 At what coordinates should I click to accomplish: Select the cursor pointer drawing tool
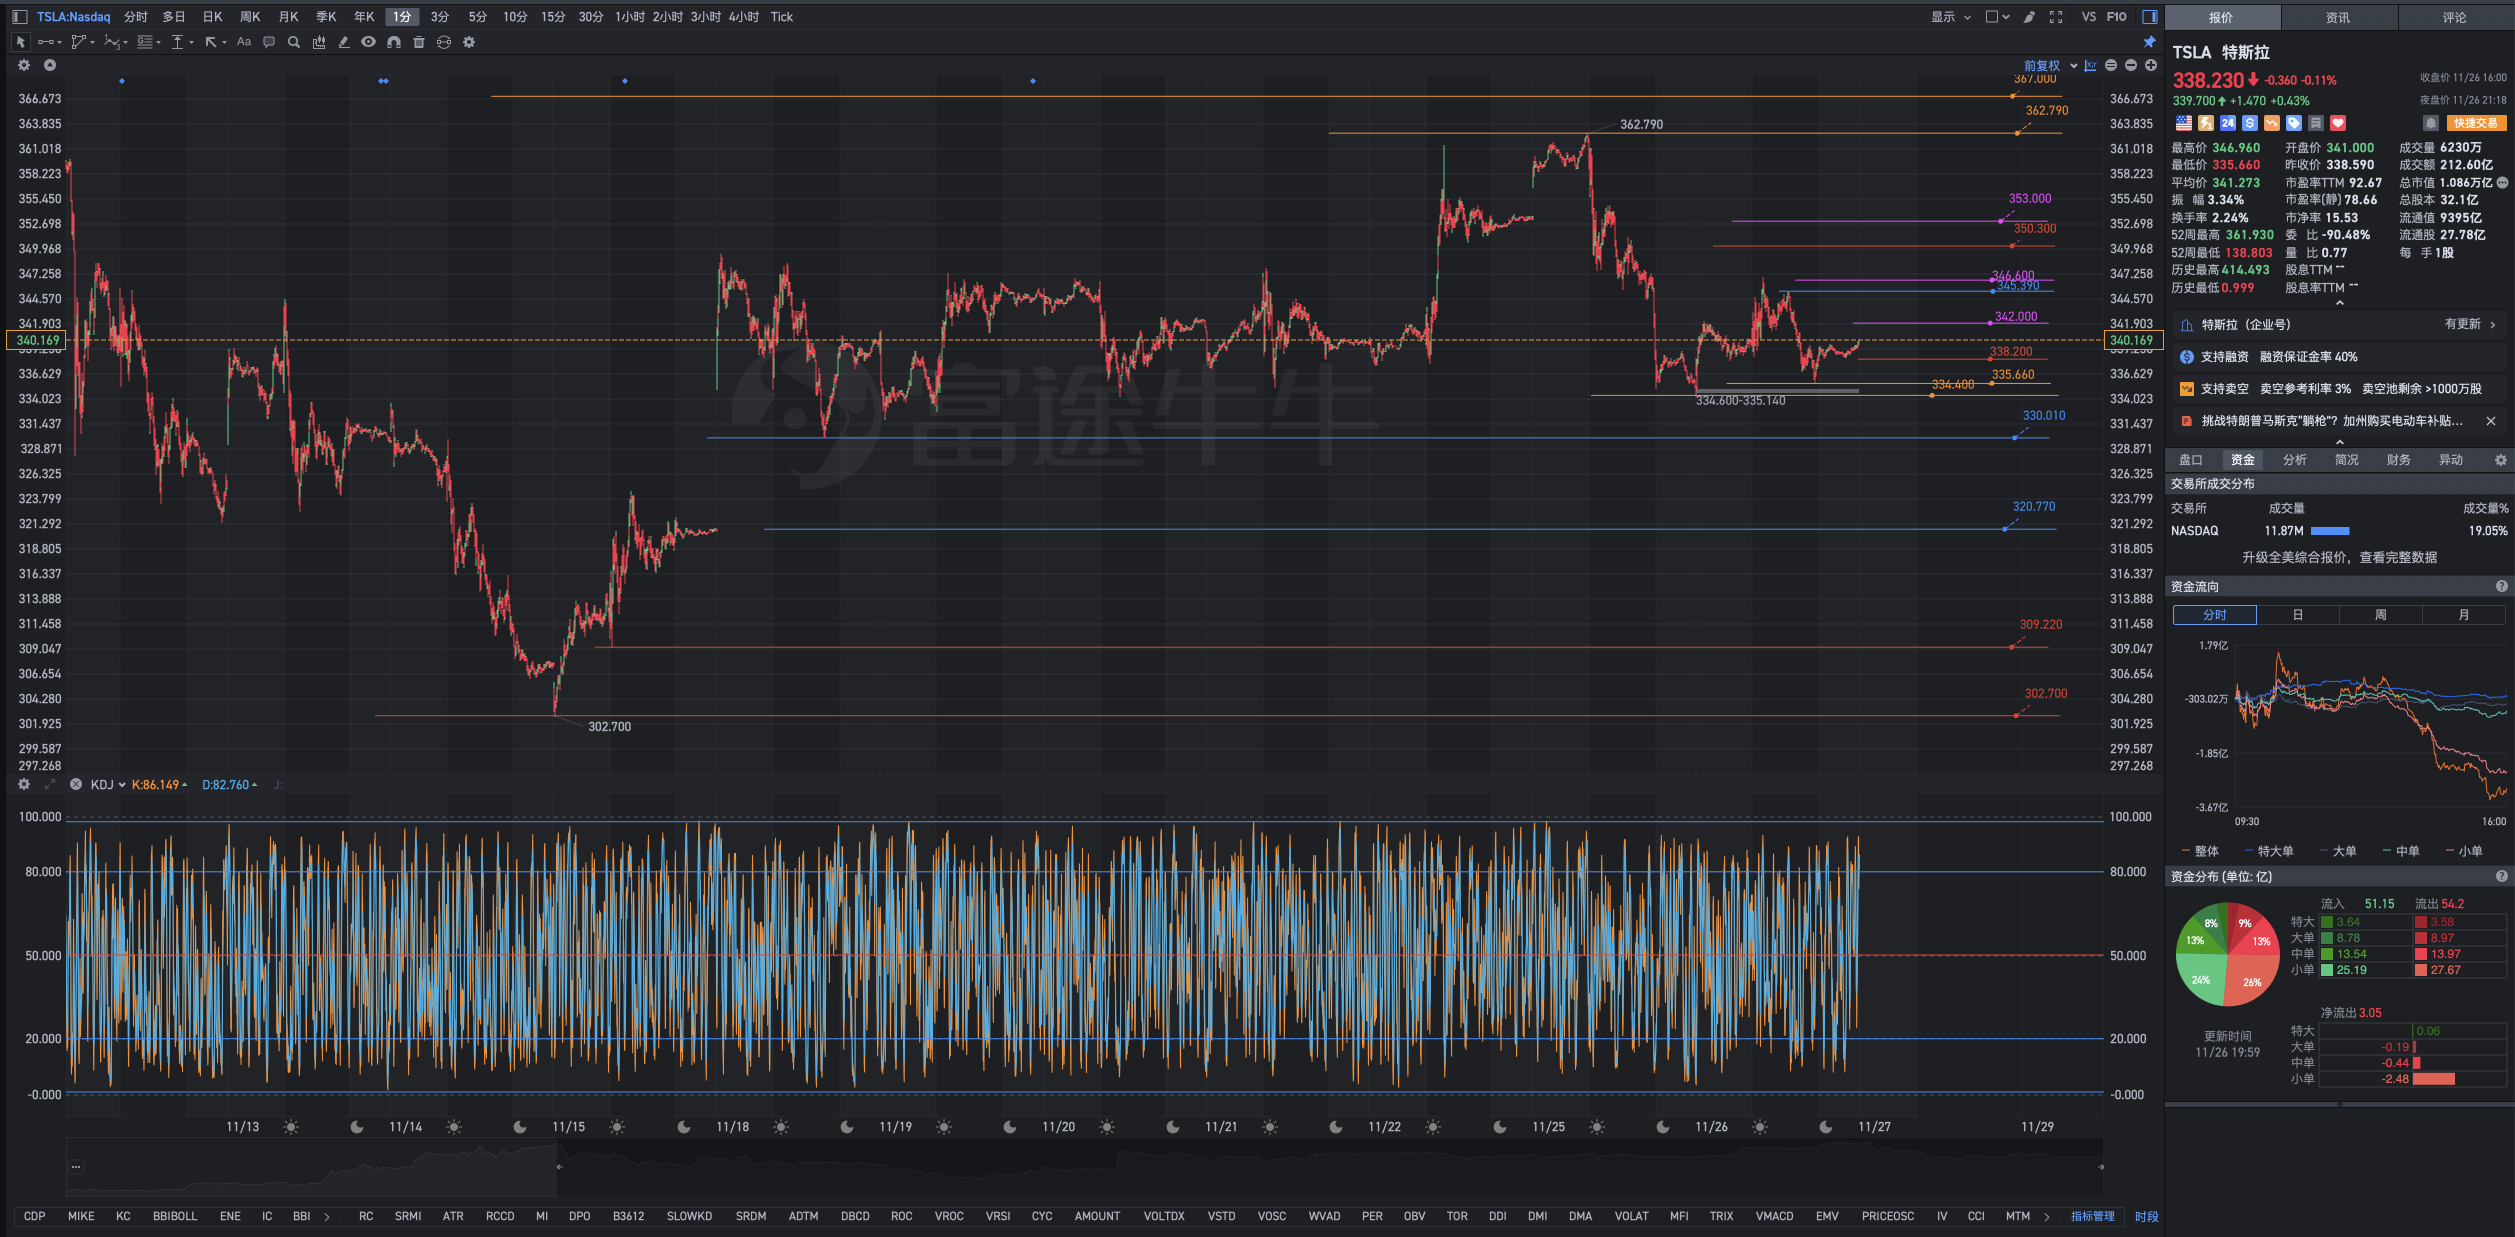point(20,42)
